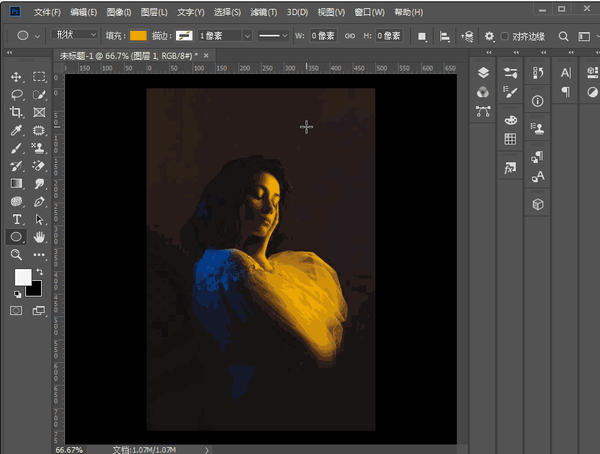Select the Ellipse shape tool
The image size is (600, 454).
point(16,237)
